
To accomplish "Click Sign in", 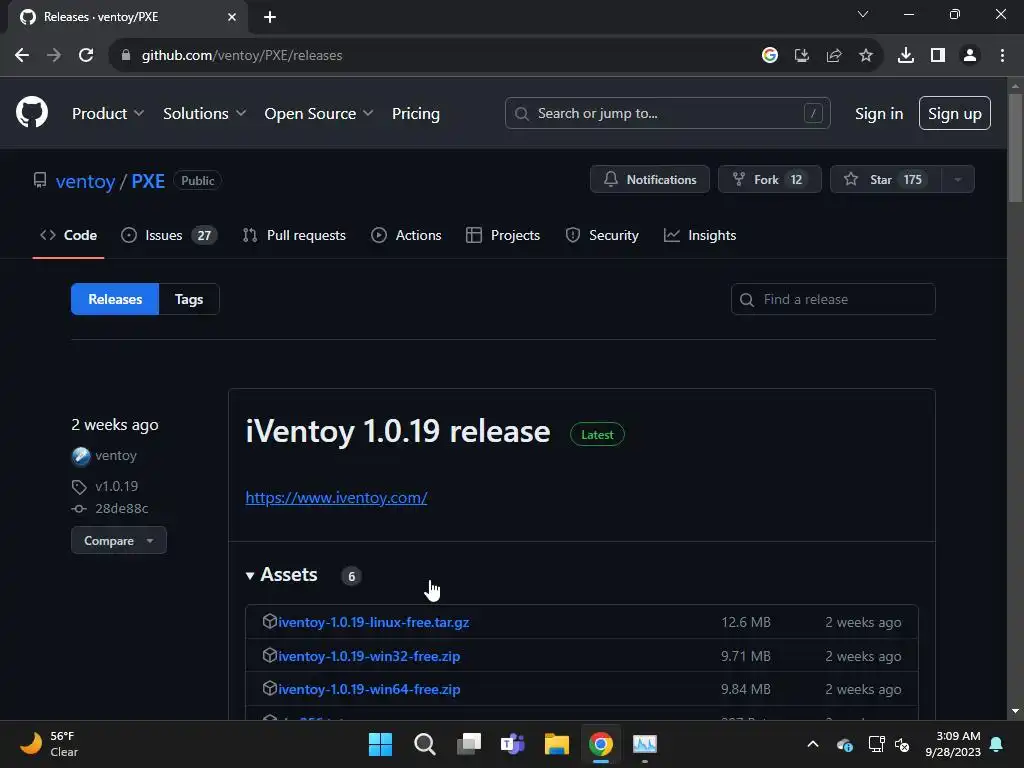I will pyautogui.click(x=879, y=114).
